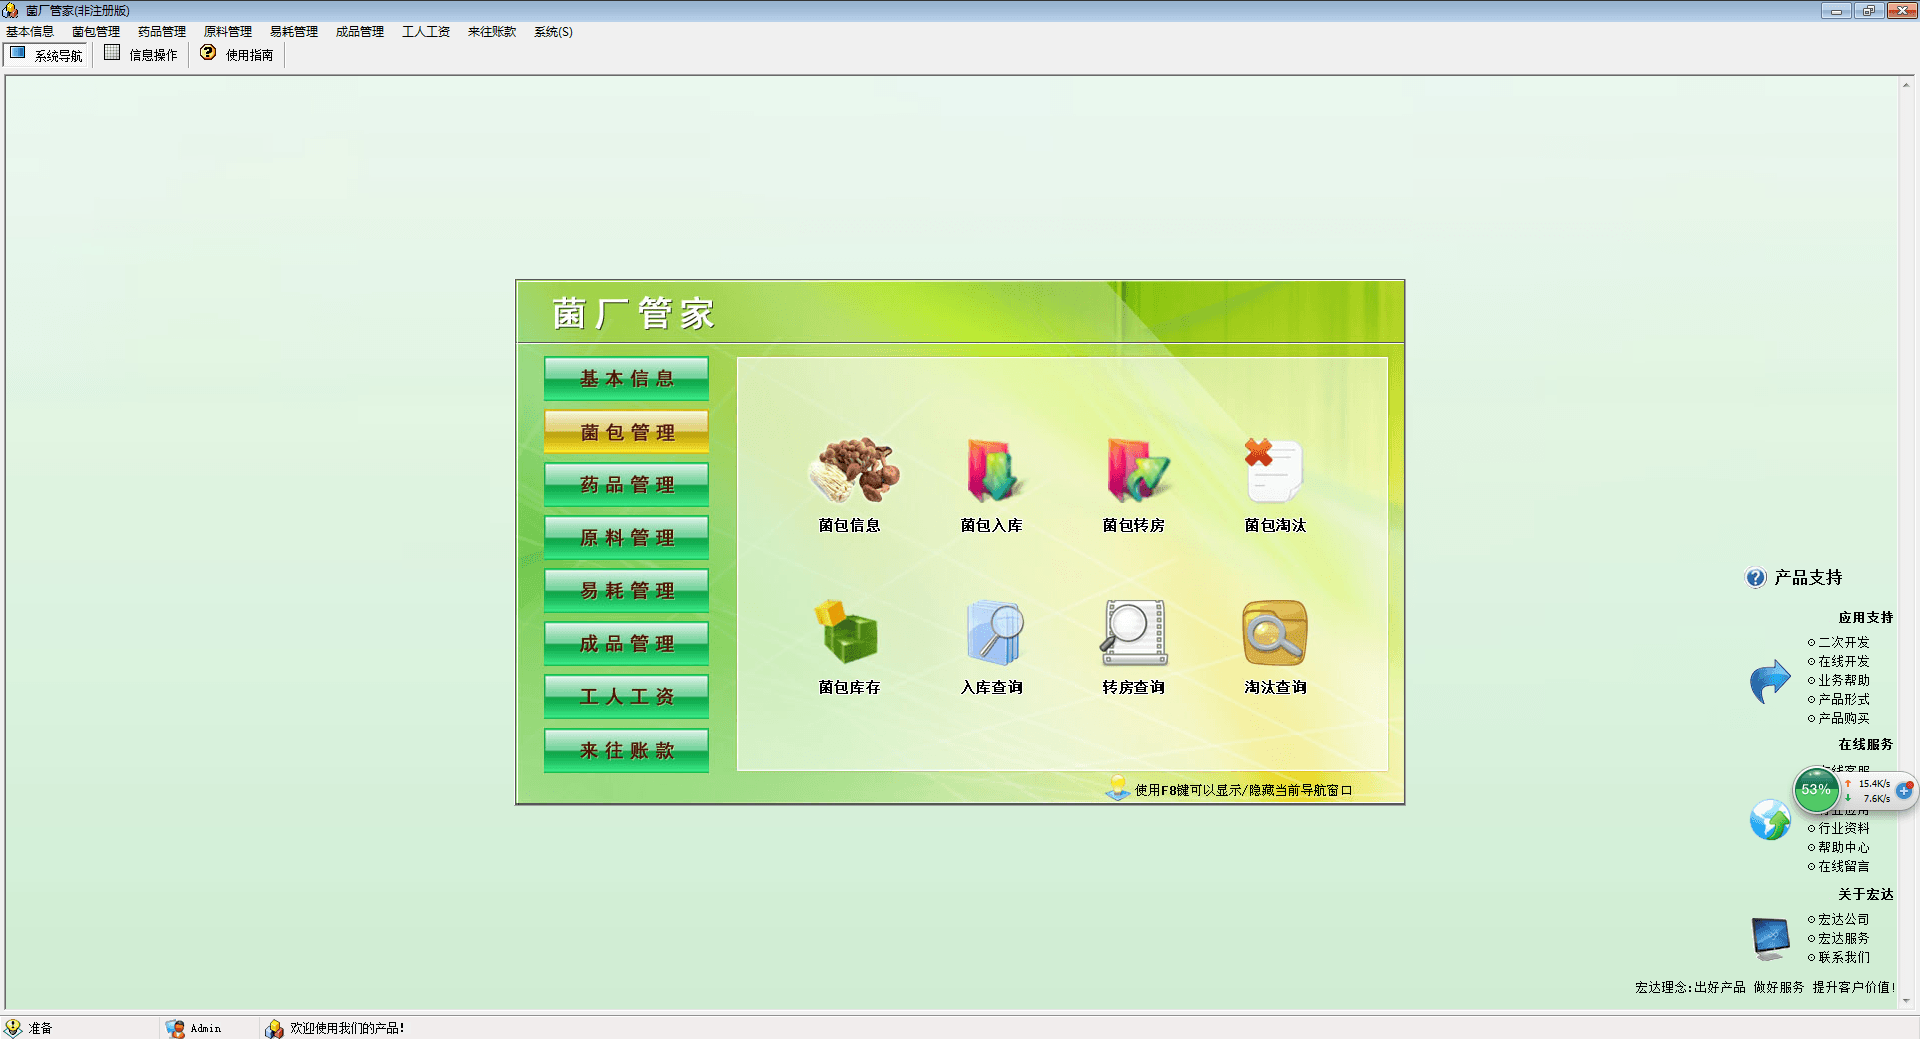Image resolution: width=1920 pixels, height=1040 pixels.
Task: Open the 菌包淘汰 icon
Action: (1274, 470)
